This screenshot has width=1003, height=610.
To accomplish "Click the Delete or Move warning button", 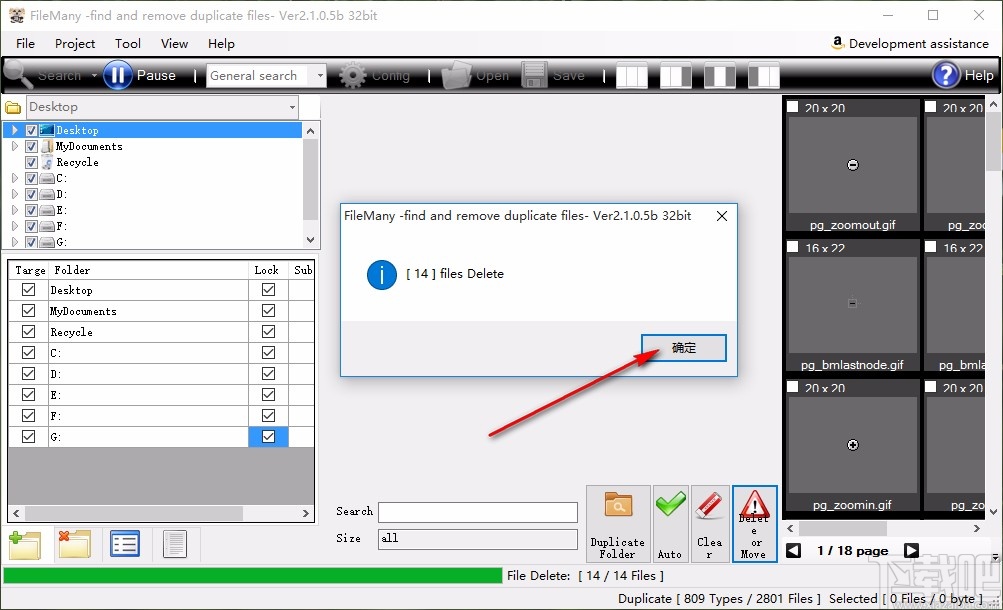I will (754, 524).
